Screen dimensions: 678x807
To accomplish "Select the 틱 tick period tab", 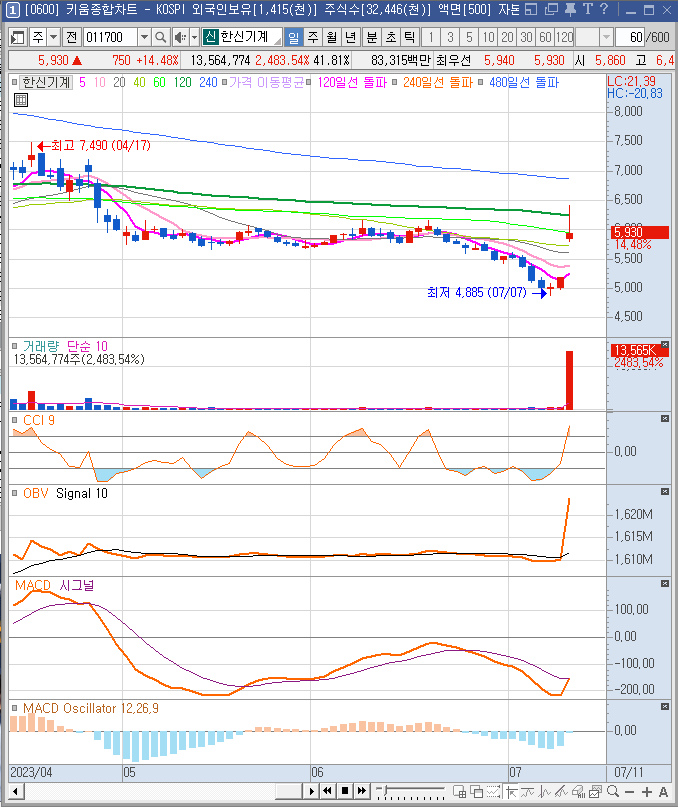I will coord(410,37).
